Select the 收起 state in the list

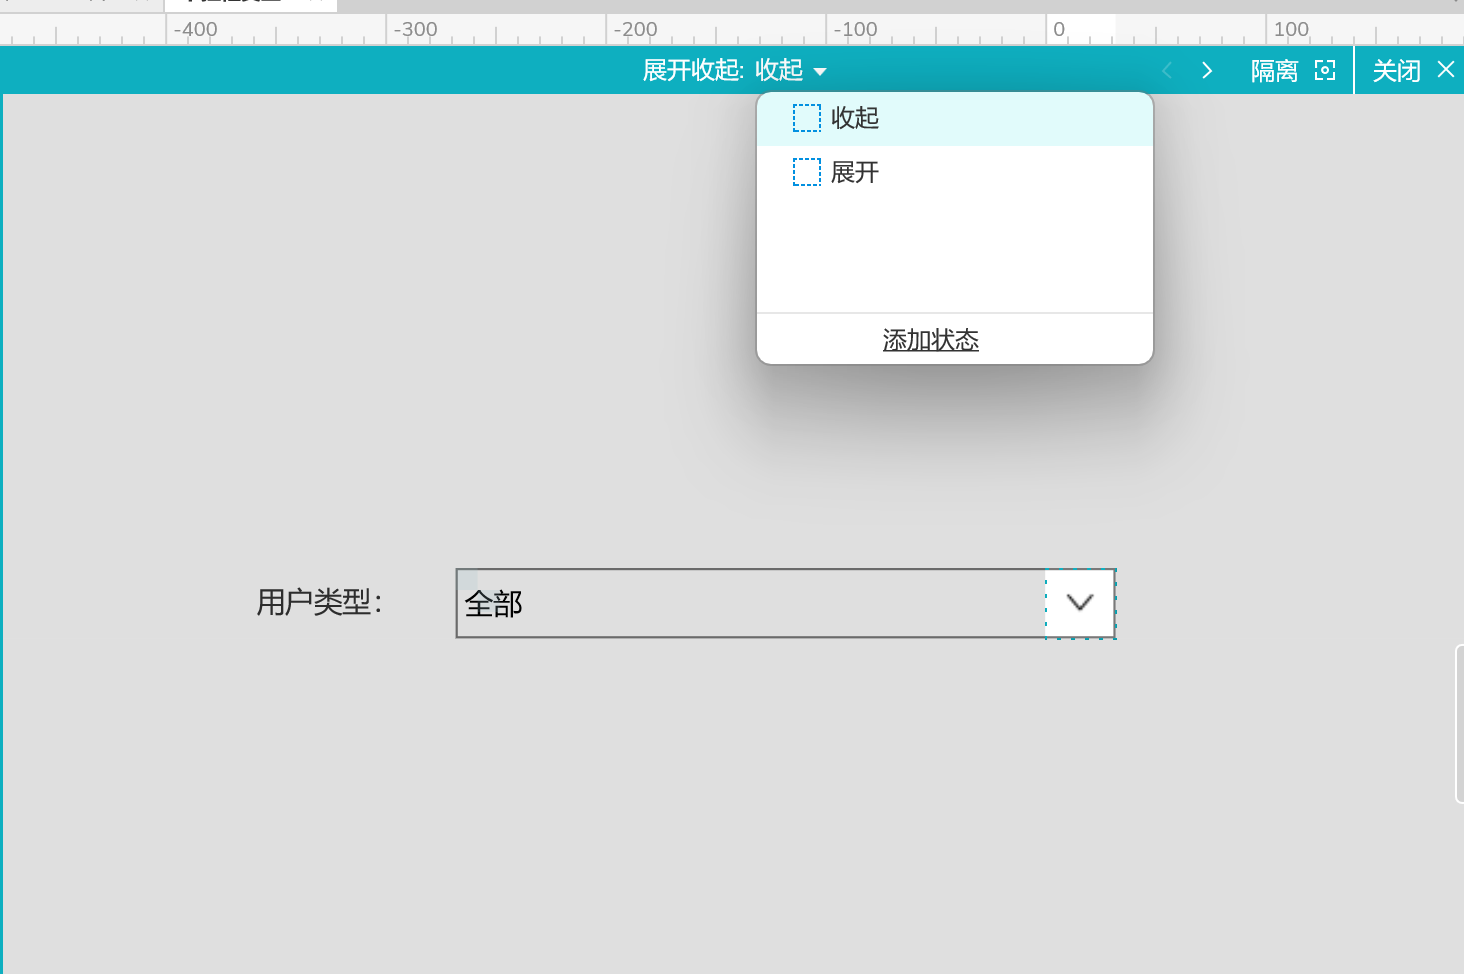[x=855, y=117]
